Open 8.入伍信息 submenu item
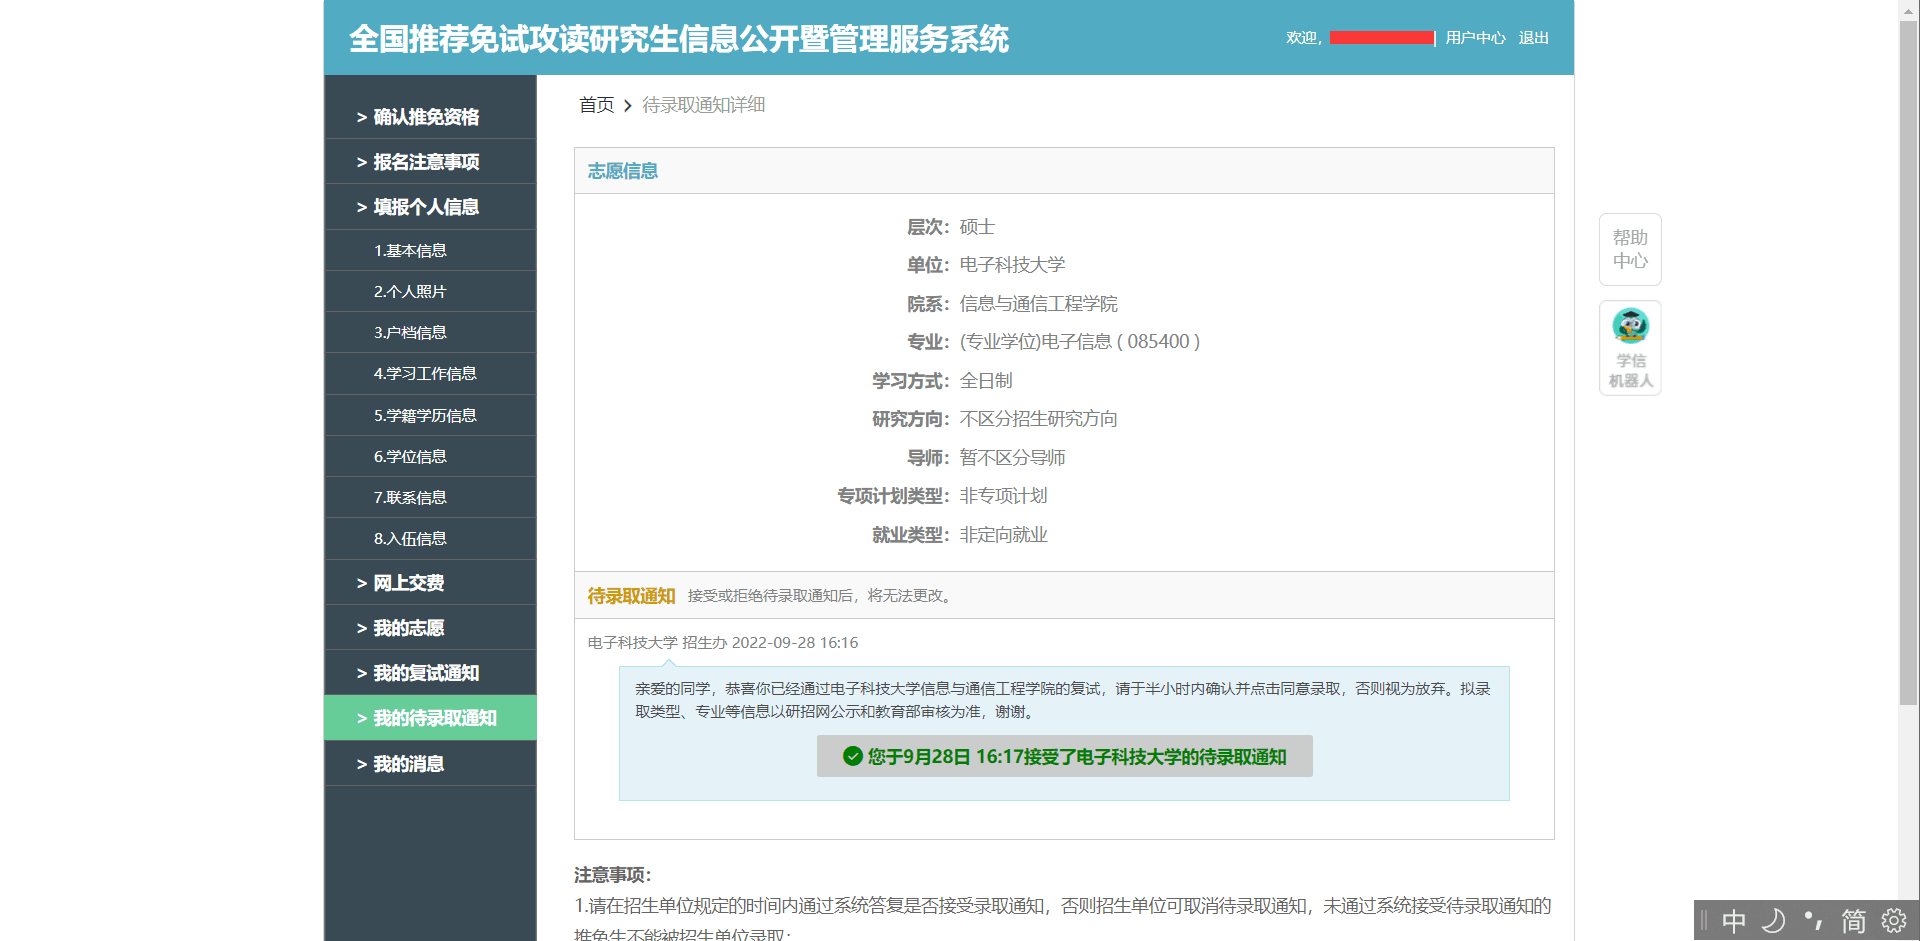 430,538
